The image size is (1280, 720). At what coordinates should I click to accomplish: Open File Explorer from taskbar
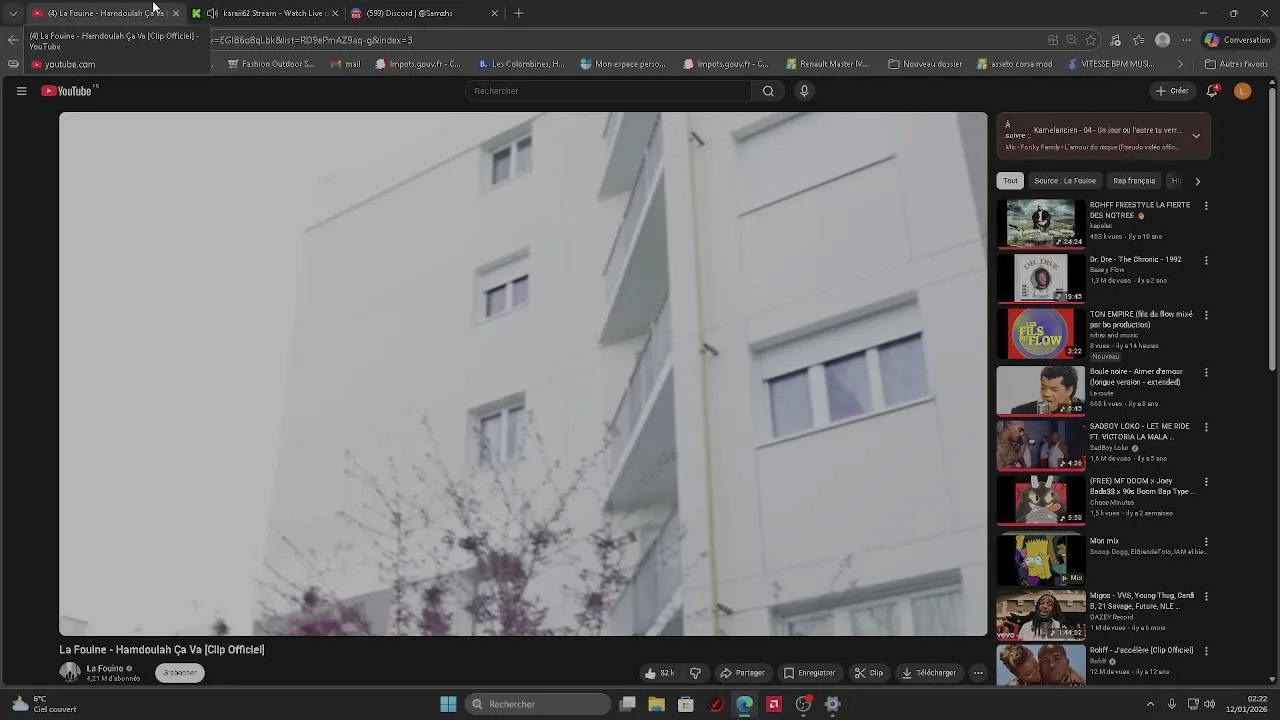click(x=656, y=704)
